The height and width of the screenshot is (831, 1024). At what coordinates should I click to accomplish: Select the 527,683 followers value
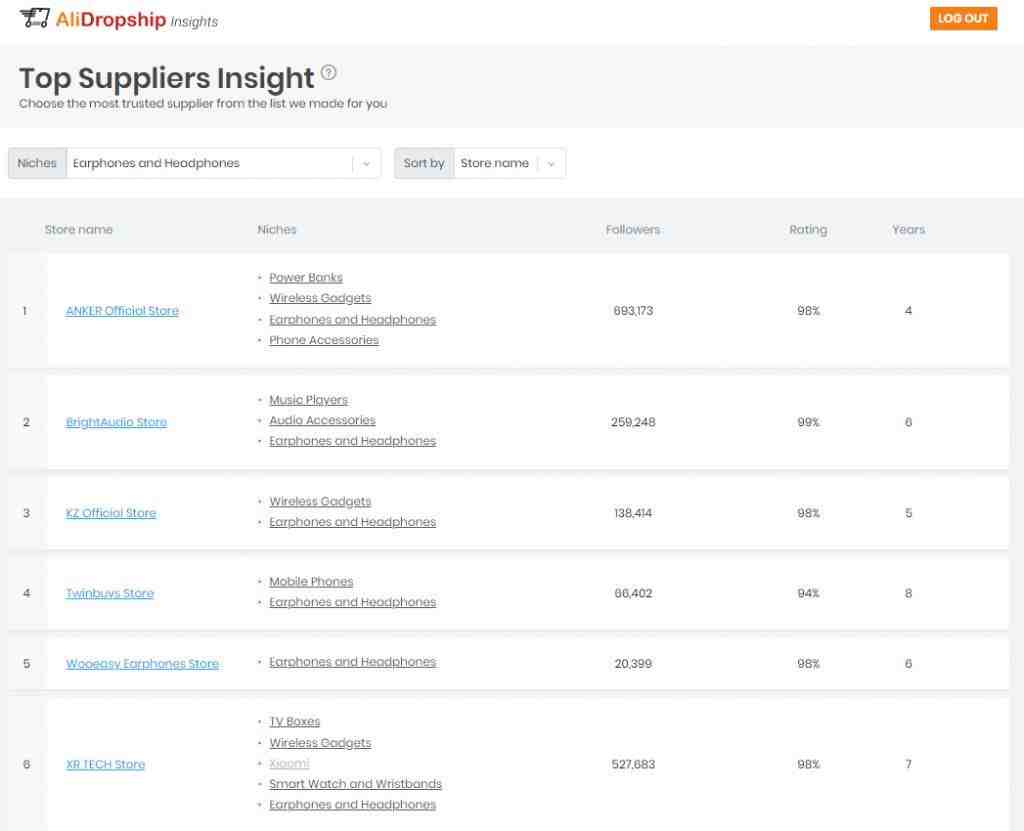pos(633,764)
